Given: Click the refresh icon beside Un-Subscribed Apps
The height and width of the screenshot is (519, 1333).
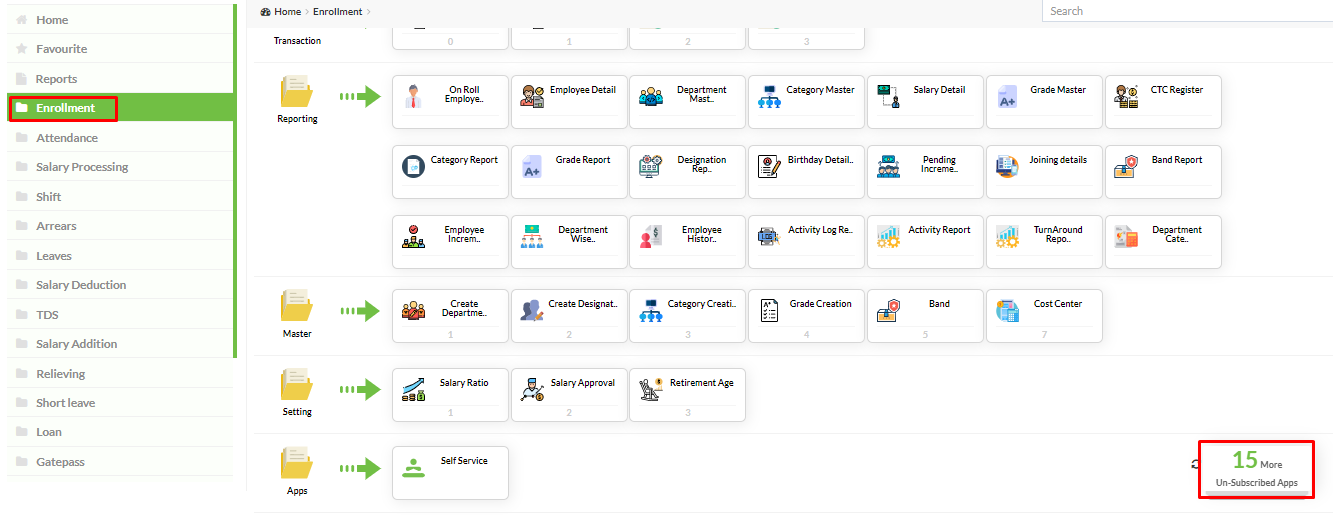Looking at the screenshot, I should pos(1196,464).
